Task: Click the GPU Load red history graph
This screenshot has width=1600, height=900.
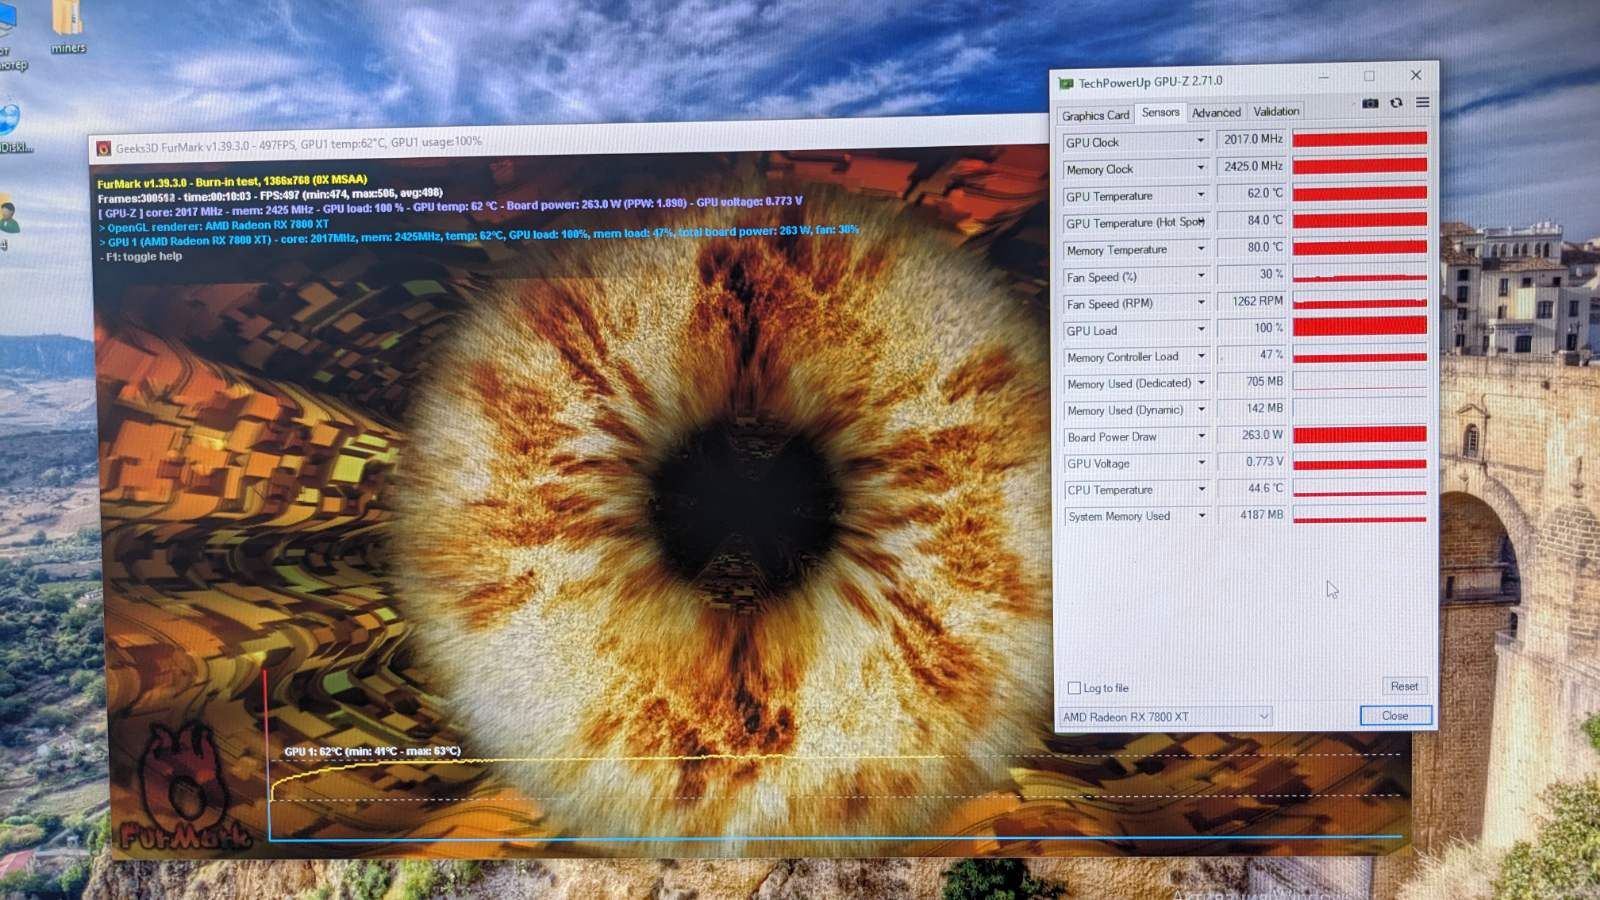Action: pyautogui.click(x=1360, y=327)
